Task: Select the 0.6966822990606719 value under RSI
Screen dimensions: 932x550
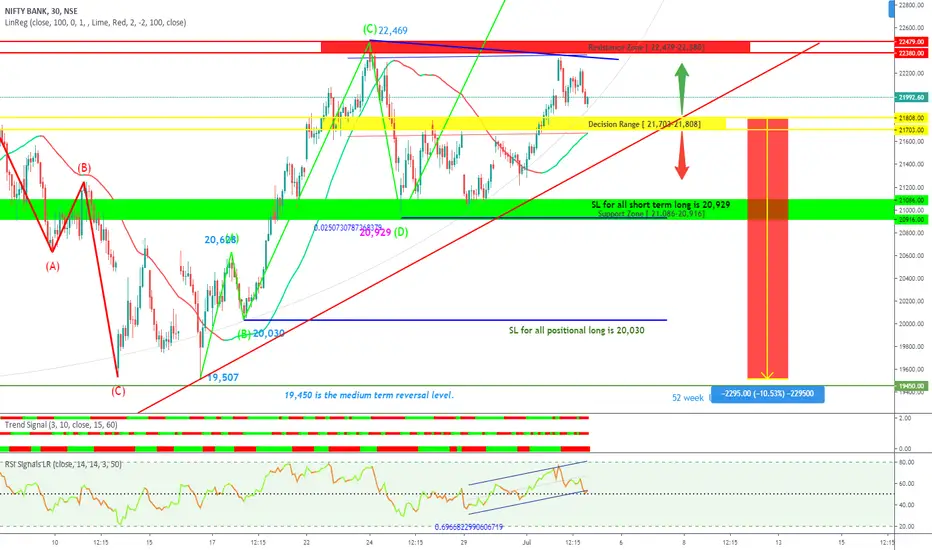Action: (x=468, y=527)
